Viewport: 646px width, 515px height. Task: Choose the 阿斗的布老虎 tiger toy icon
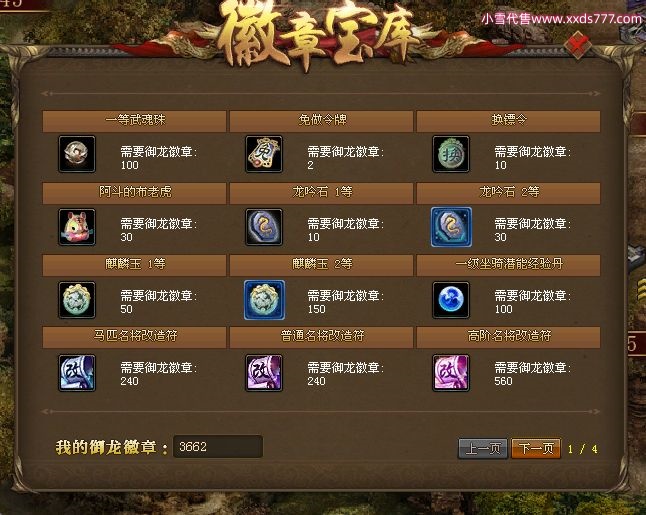77,227
